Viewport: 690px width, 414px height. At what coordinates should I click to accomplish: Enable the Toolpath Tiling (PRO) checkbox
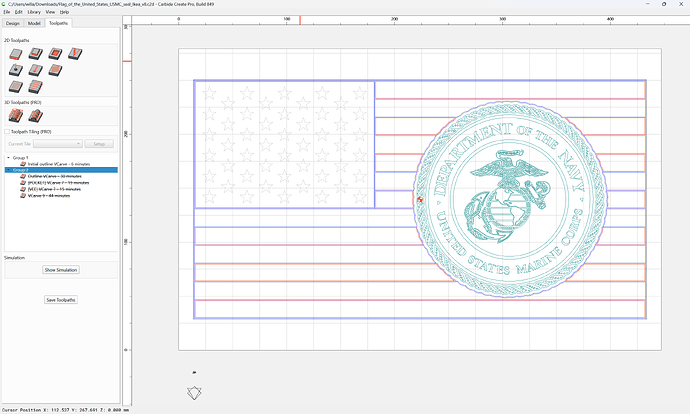7,132
